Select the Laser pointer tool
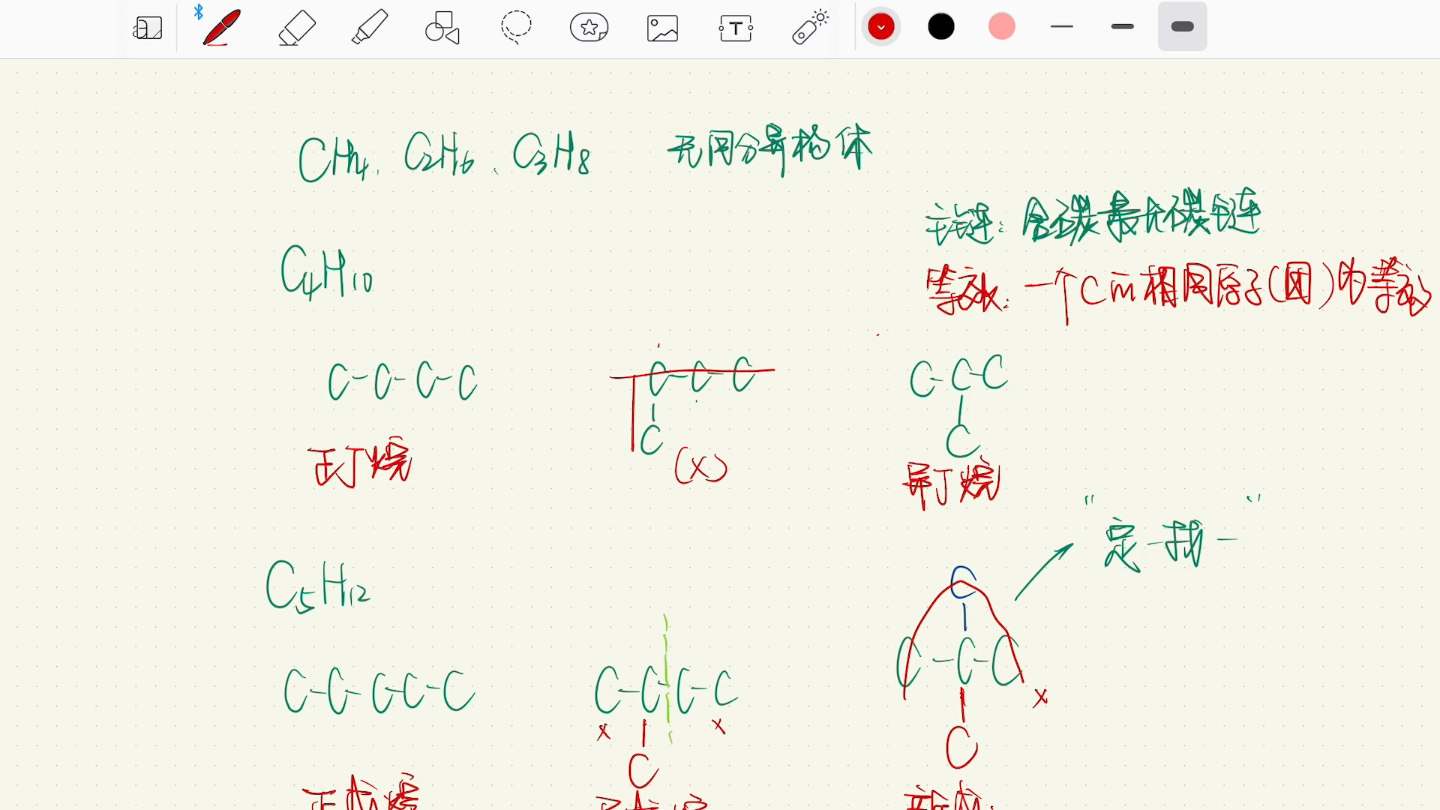Screen dimensions: 1440x810 click(810, 27)
